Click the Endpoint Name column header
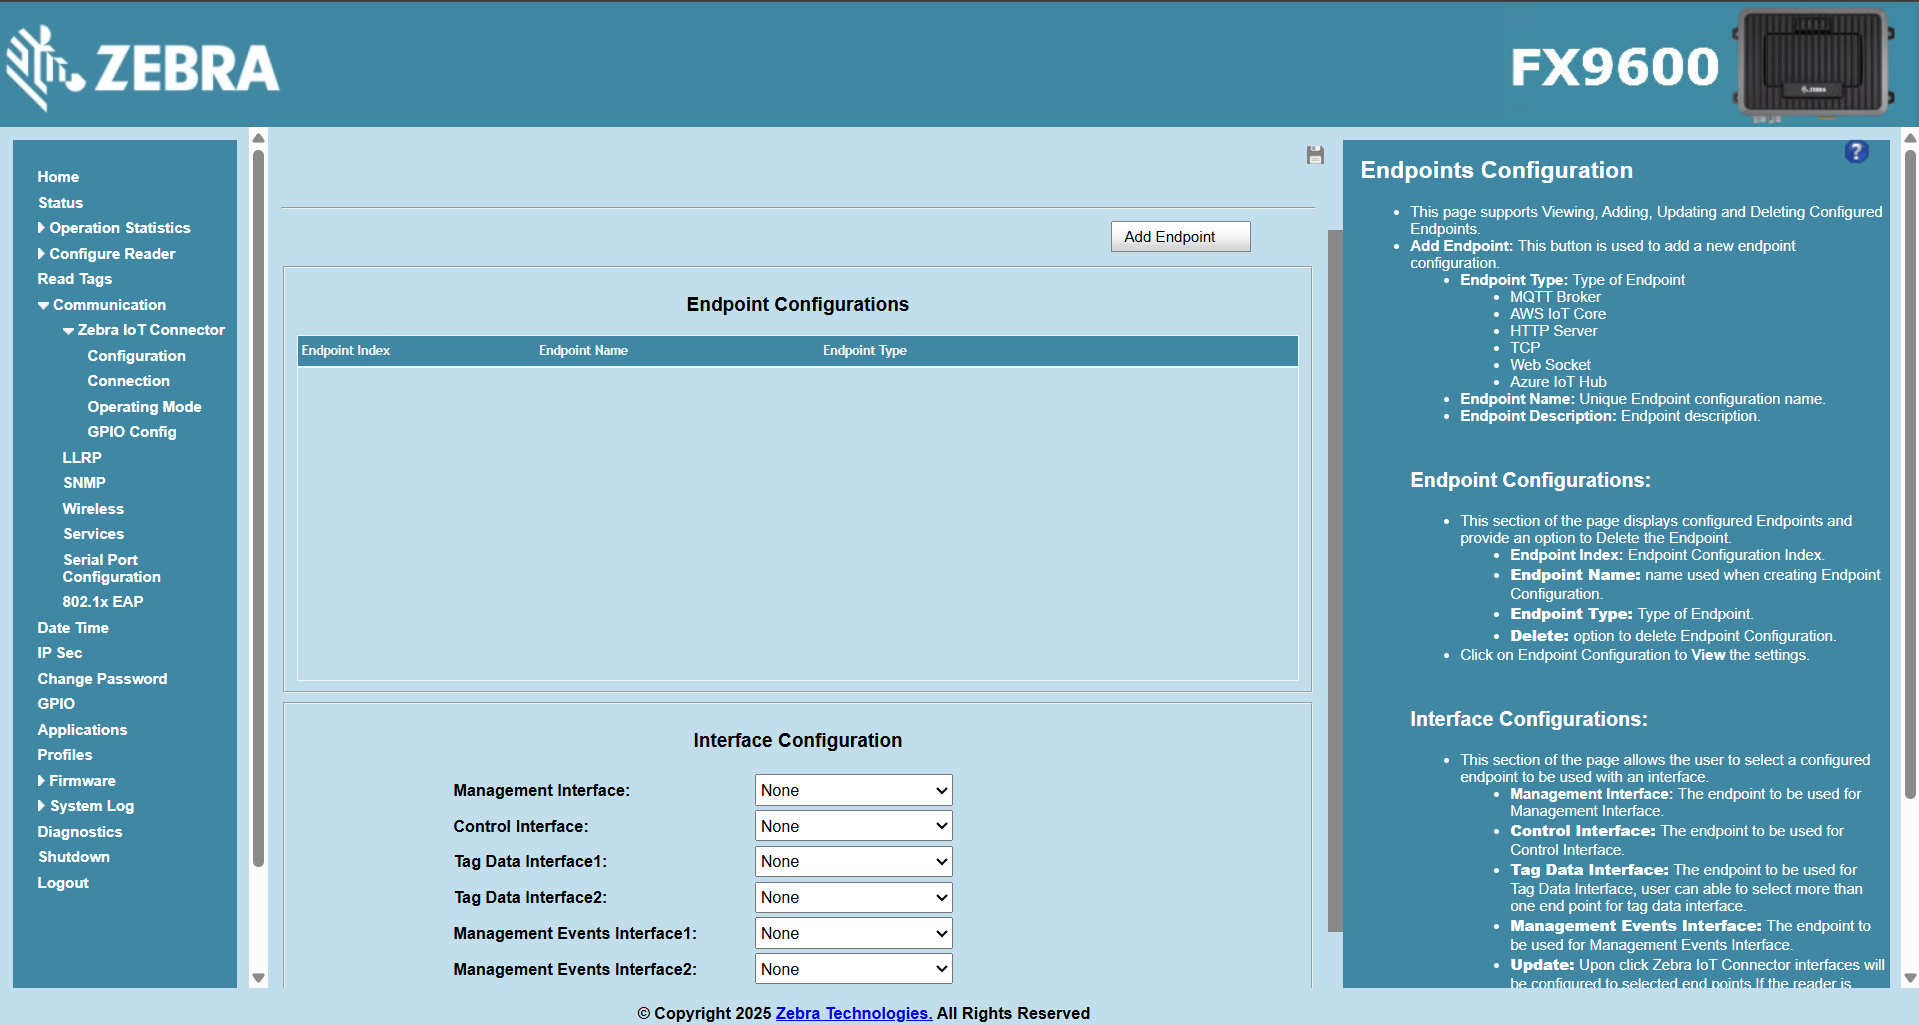1919x1025 pixels. (x=583, y=351)
